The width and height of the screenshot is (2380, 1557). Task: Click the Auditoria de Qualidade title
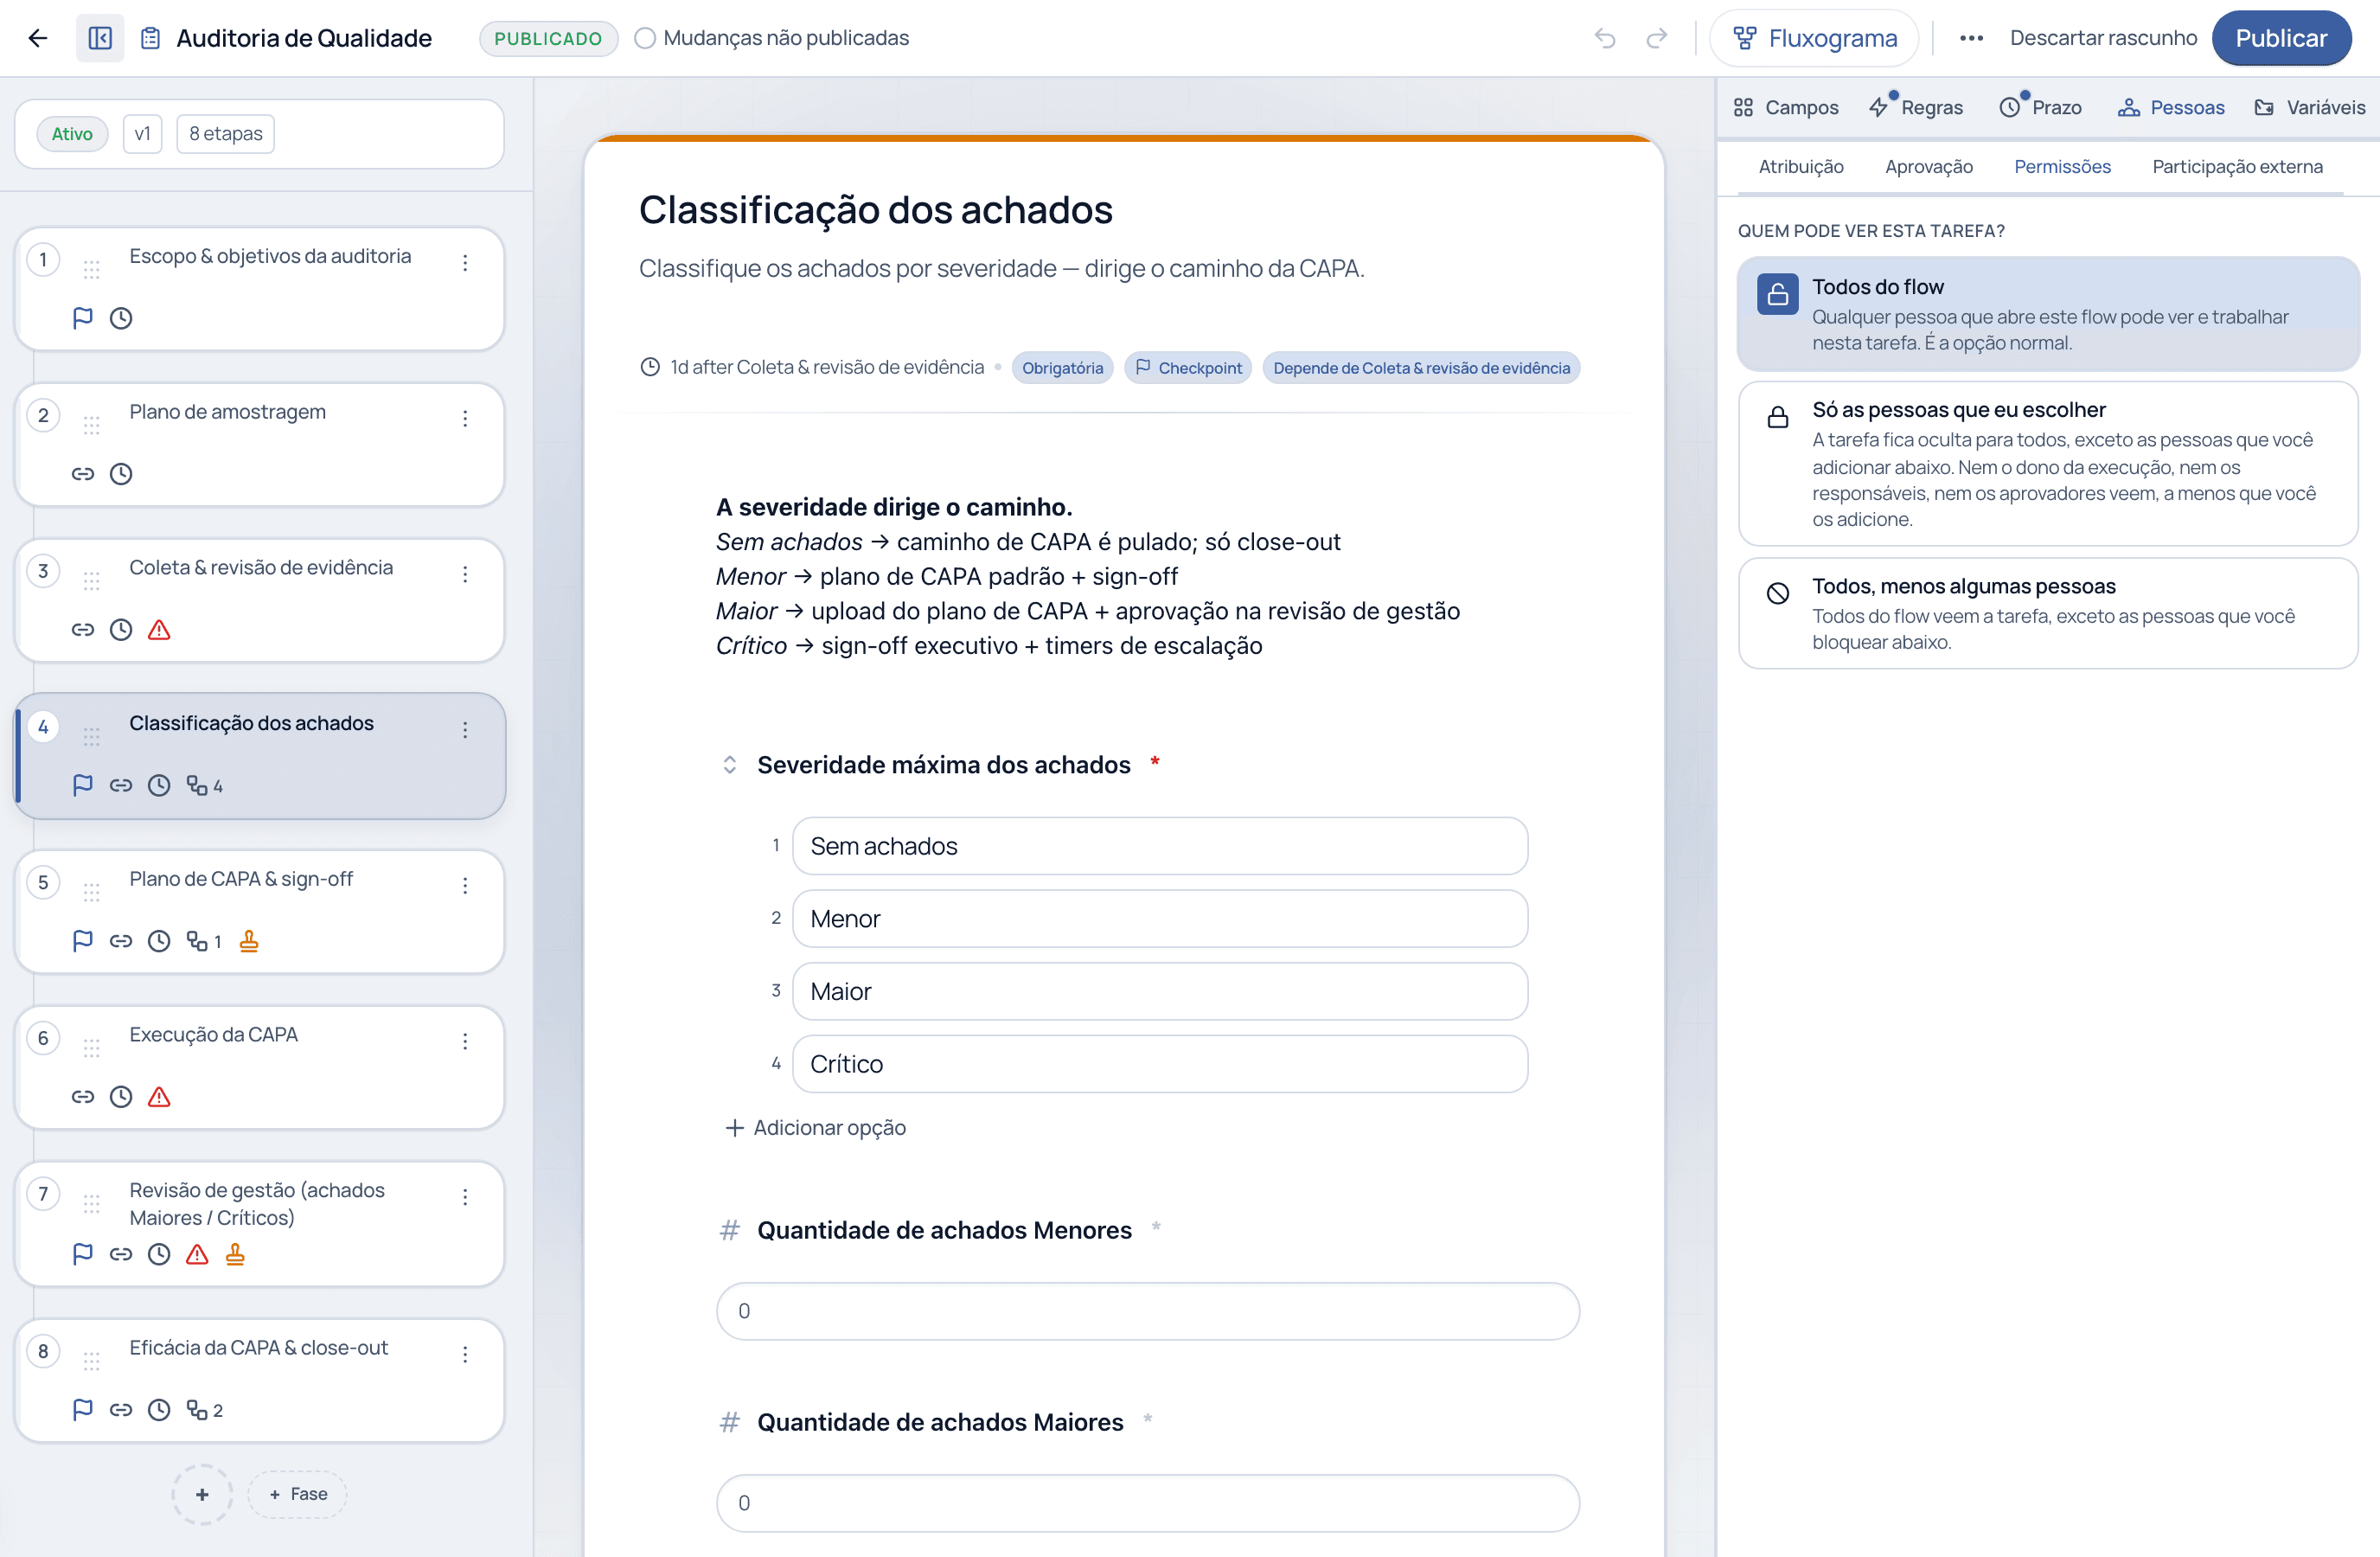304,38
